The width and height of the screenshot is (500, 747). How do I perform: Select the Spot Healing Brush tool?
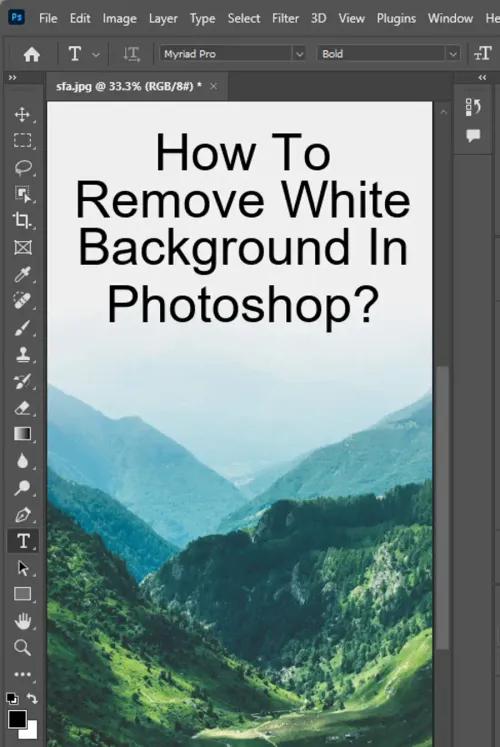point(22,301)
